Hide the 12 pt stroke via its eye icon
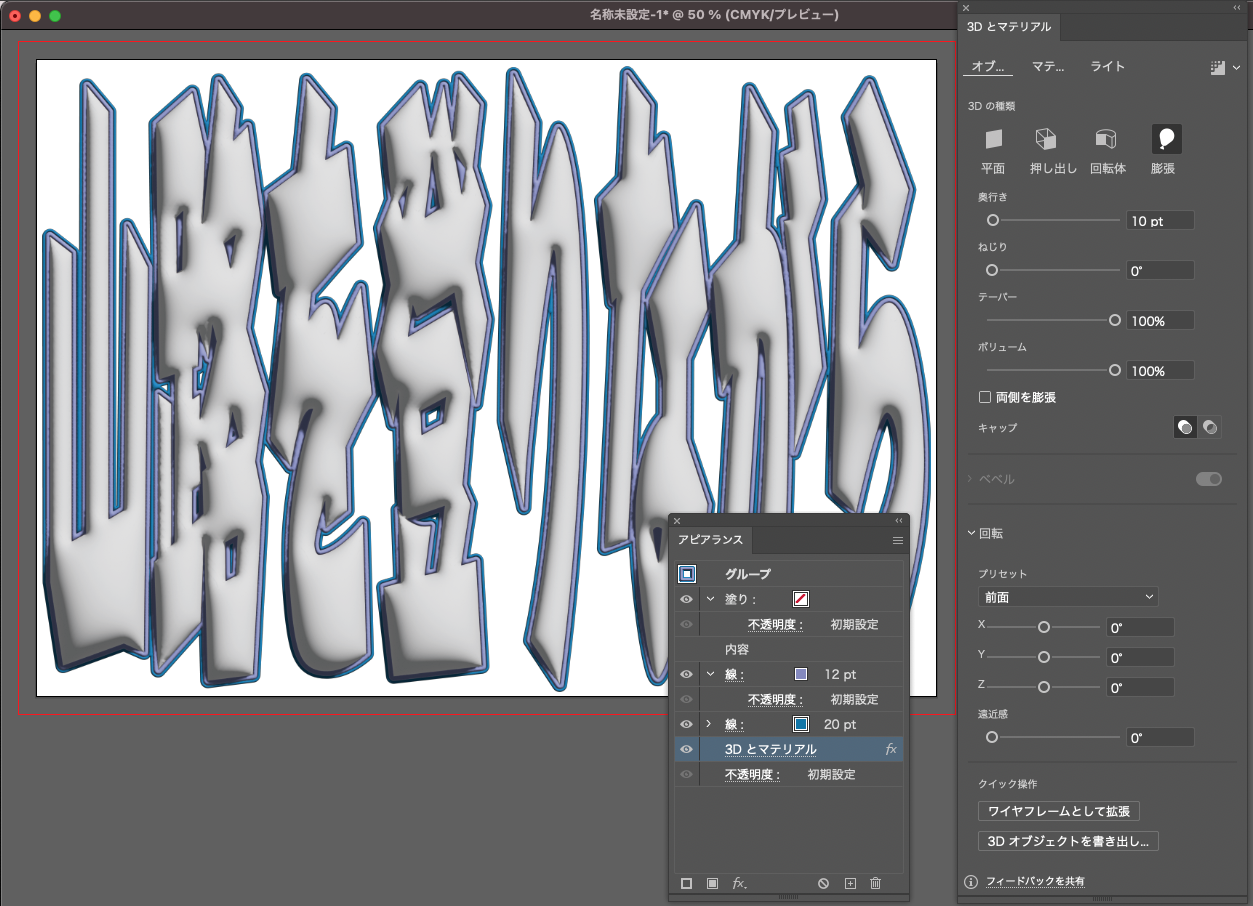 tap(685, 674)
